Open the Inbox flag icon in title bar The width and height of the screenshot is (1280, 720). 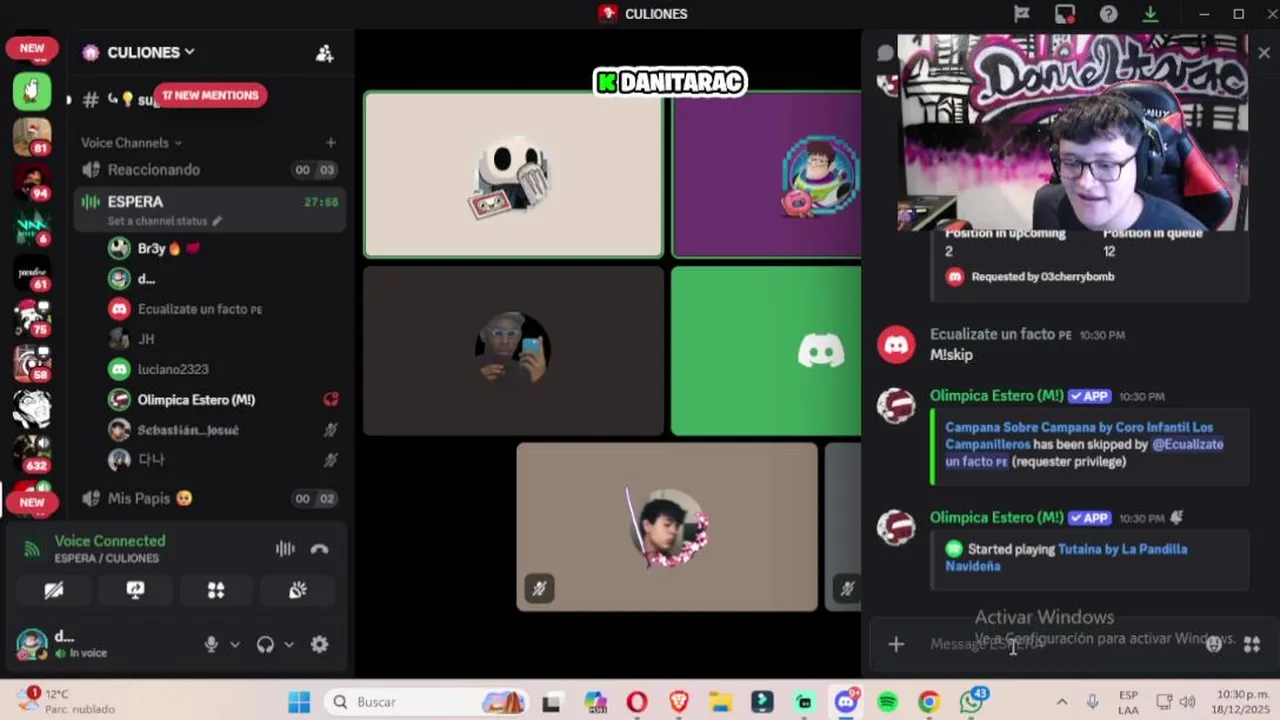(1021, 14)
